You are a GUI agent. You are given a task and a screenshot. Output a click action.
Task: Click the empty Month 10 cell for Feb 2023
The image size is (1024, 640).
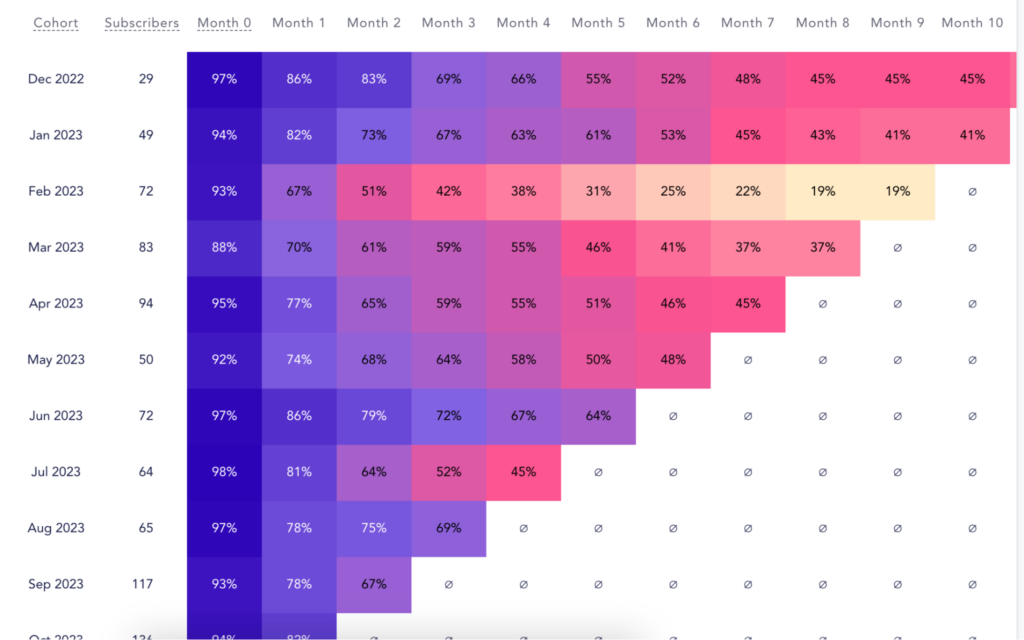click(x=972, y=191)
